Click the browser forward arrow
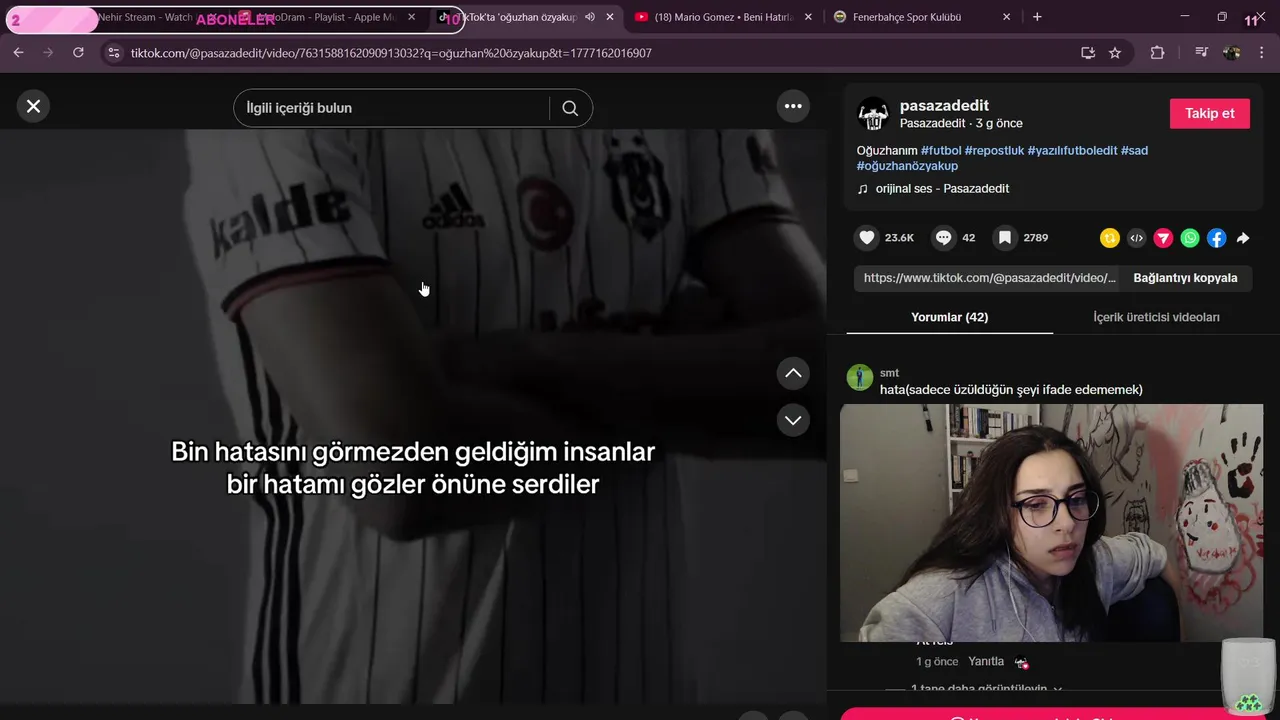This screenshot has width=1280, height=720. 48,53
